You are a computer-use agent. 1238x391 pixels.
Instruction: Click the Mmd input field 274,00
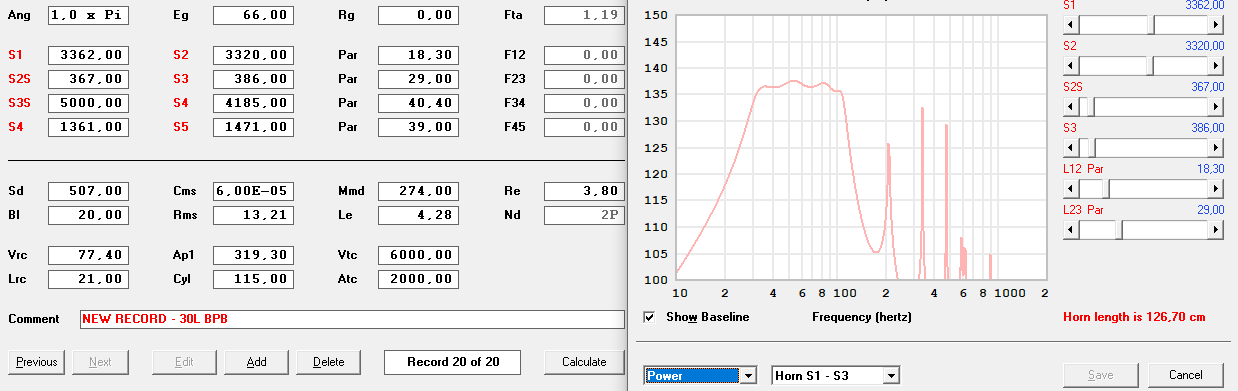tap(418, 191)
